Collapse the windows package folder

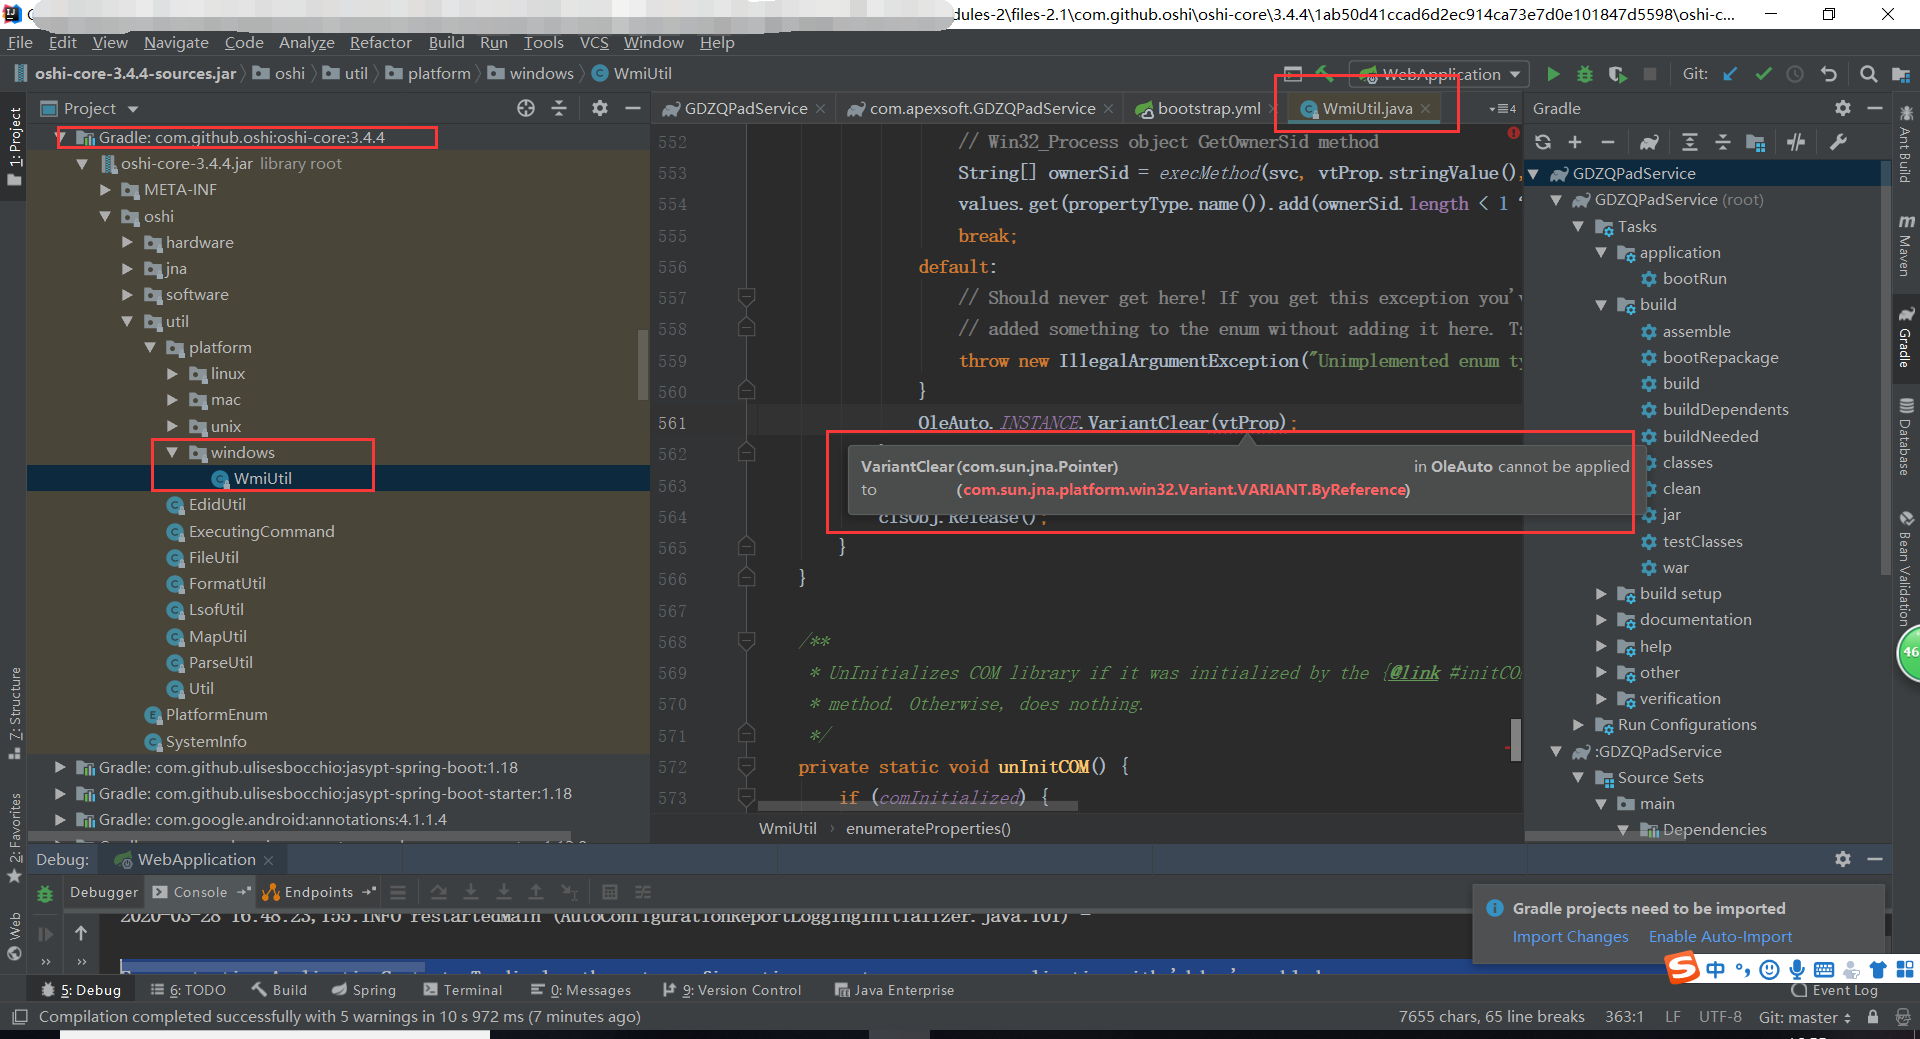pyautogui.click(x=172, y=453)
